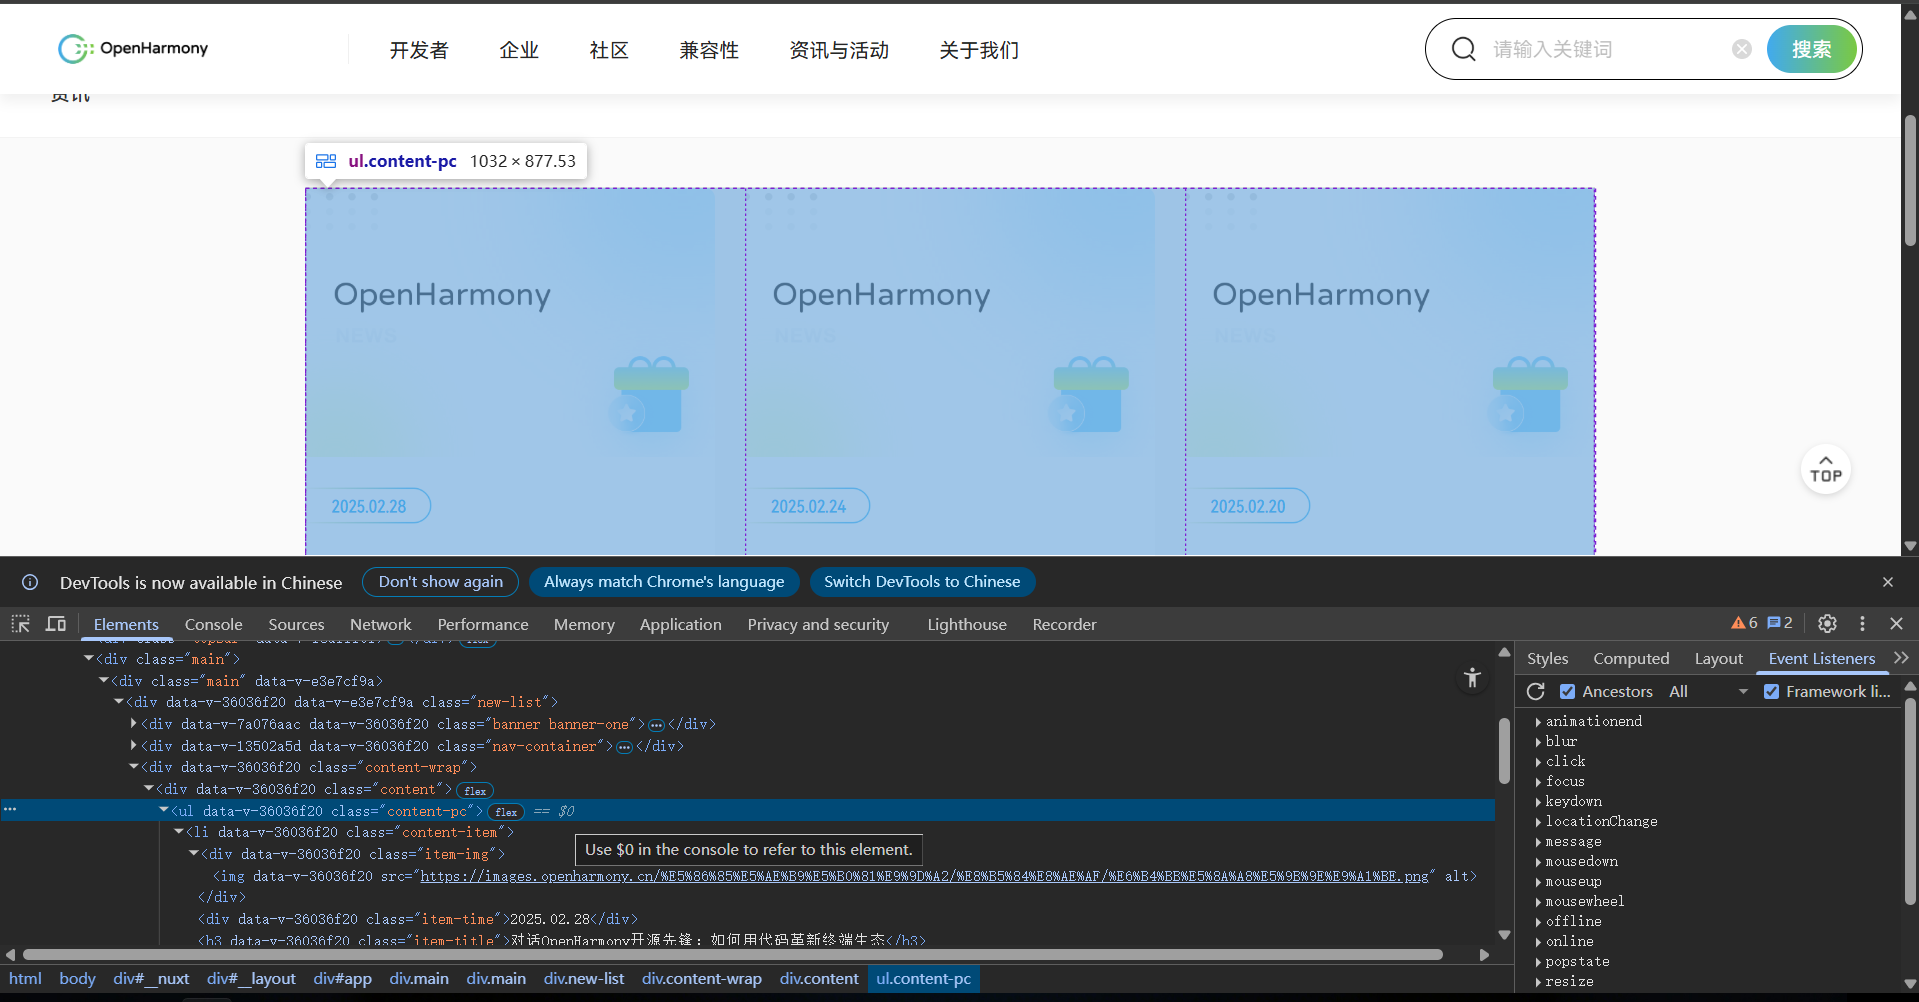Click the TOP back-to-top button
Viewport: 1919px width, 1002px height.
point(1825,470)
